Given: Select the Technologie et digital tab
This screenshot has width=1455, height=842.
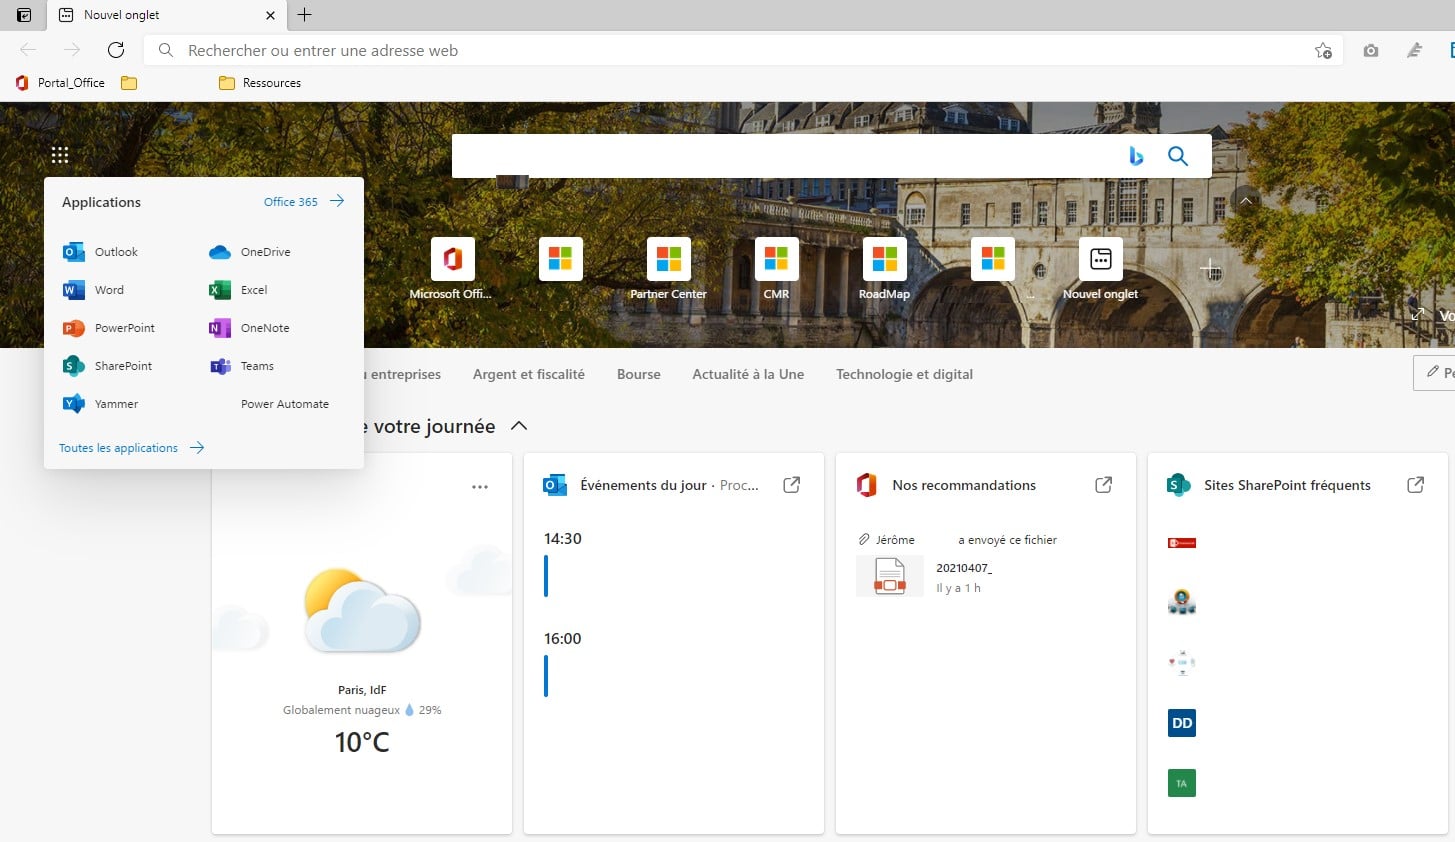Looking at the screenshot, I should click(x=904, y=374).
